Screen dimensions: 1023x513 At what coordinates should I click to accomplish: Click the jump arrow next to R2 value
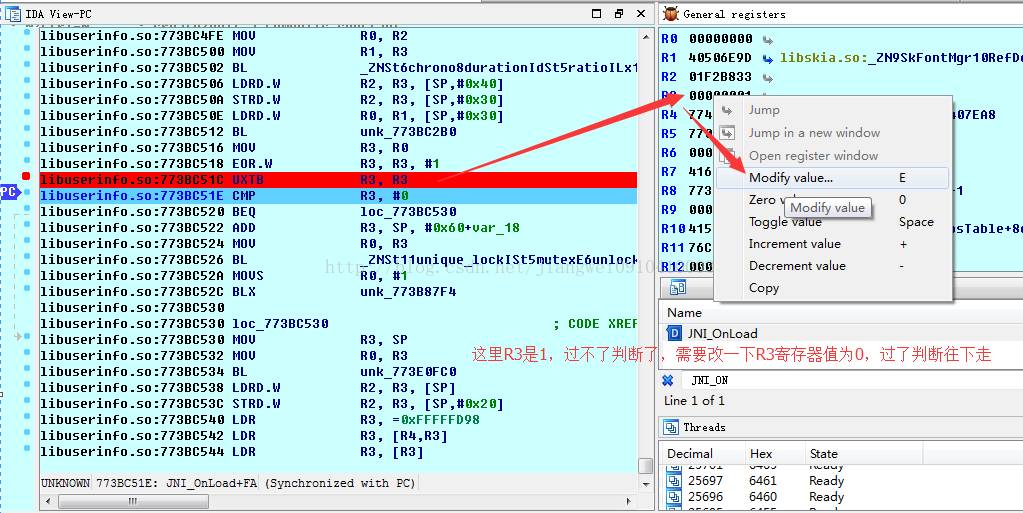[x=767, y=78]
